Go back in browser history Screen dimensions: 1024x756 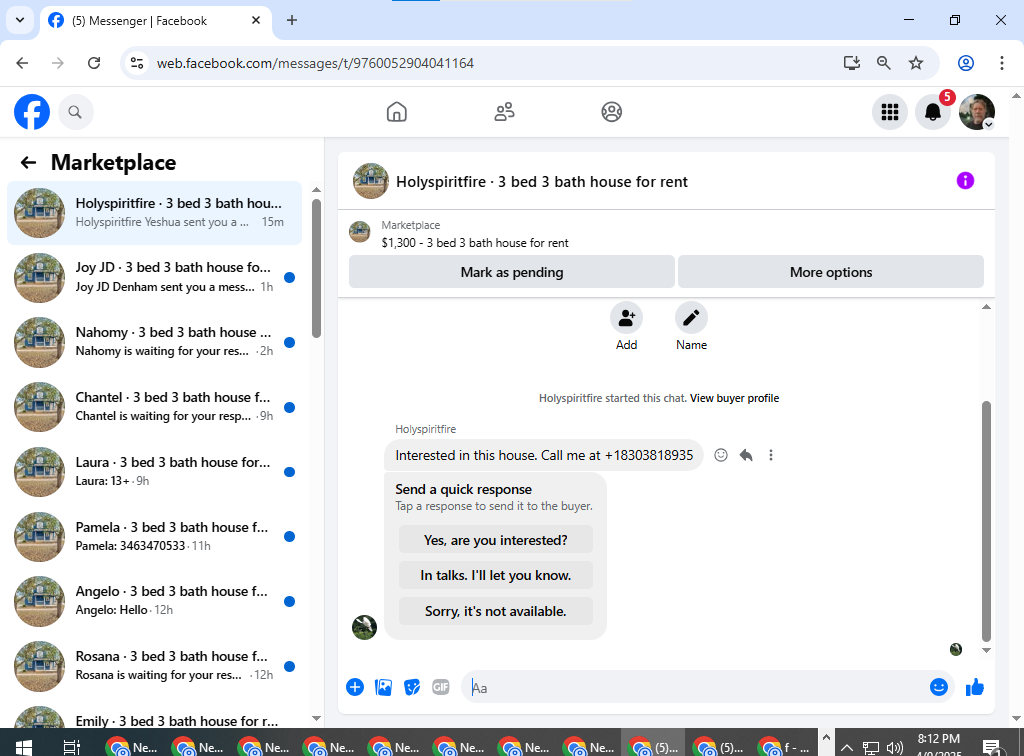point(22,63)
